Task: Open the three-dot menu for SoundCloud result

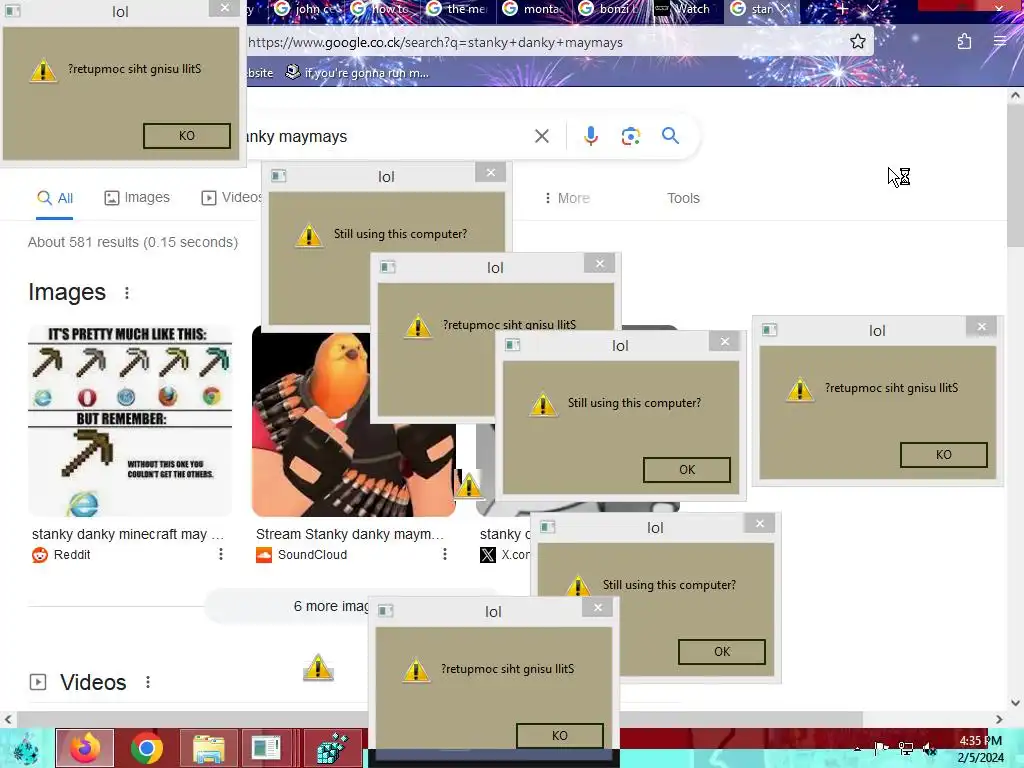Action: pos(445,554)
